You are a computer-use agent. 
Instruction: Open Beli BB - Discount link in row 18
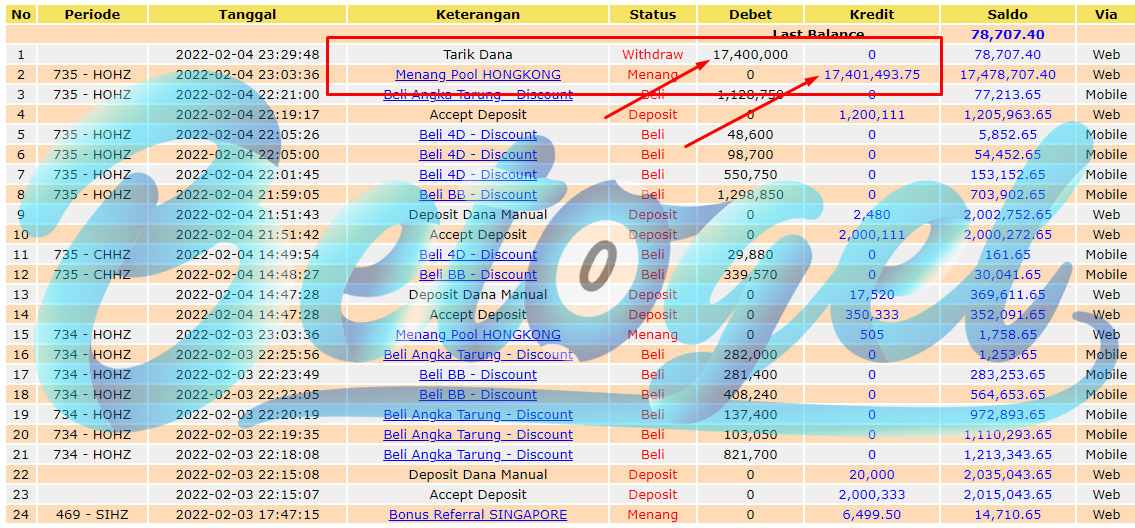pos(478,395)
